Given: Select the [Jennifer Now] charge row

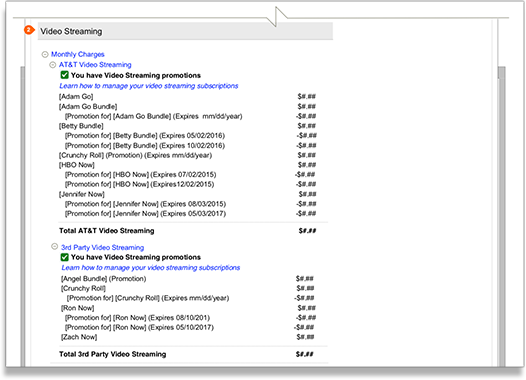Looking at the screenshot, I should pyautogui.click(x=188, y=194).
